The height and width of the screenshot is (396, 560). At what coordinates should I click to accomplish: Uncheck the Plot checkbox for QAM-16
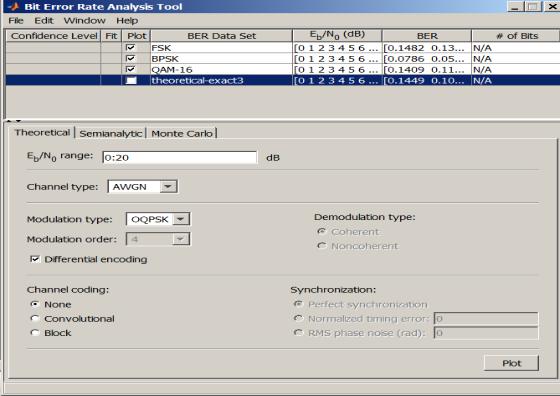[x=131, y=69]
